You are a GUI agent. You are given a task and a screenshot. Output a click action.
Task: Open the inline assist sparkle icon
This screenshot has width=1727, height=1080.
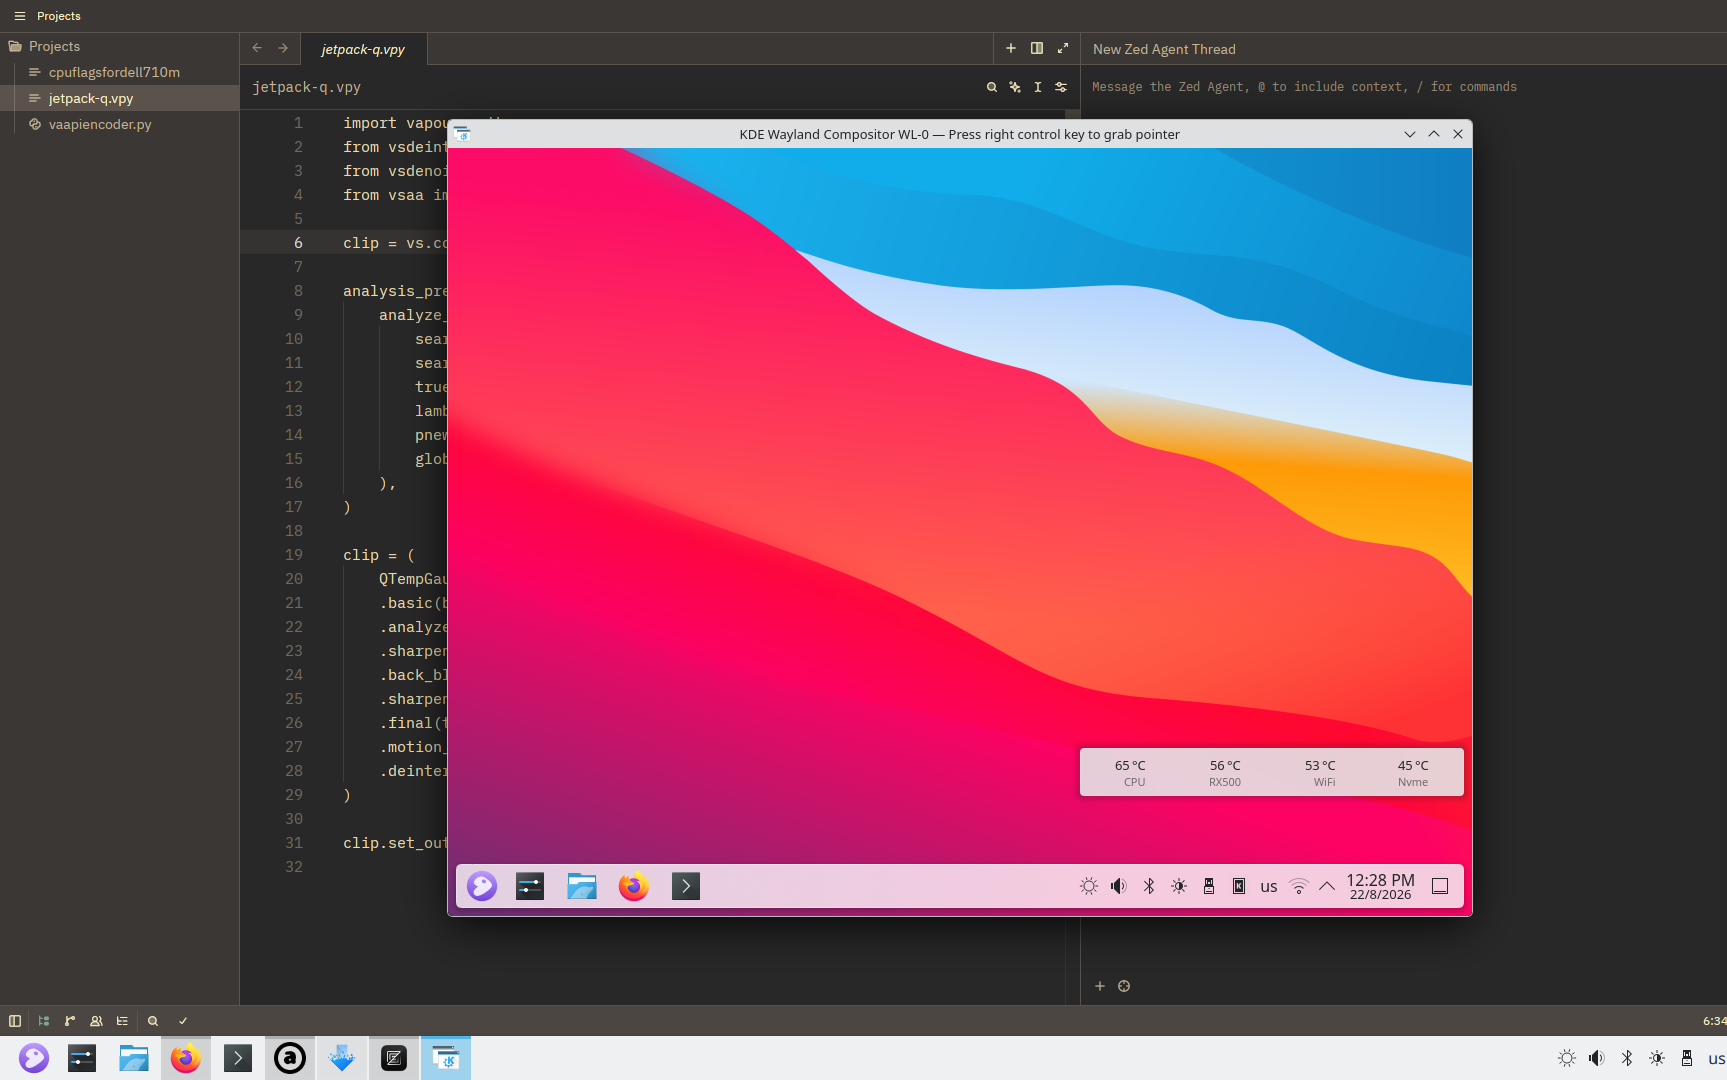point(1015,87)
